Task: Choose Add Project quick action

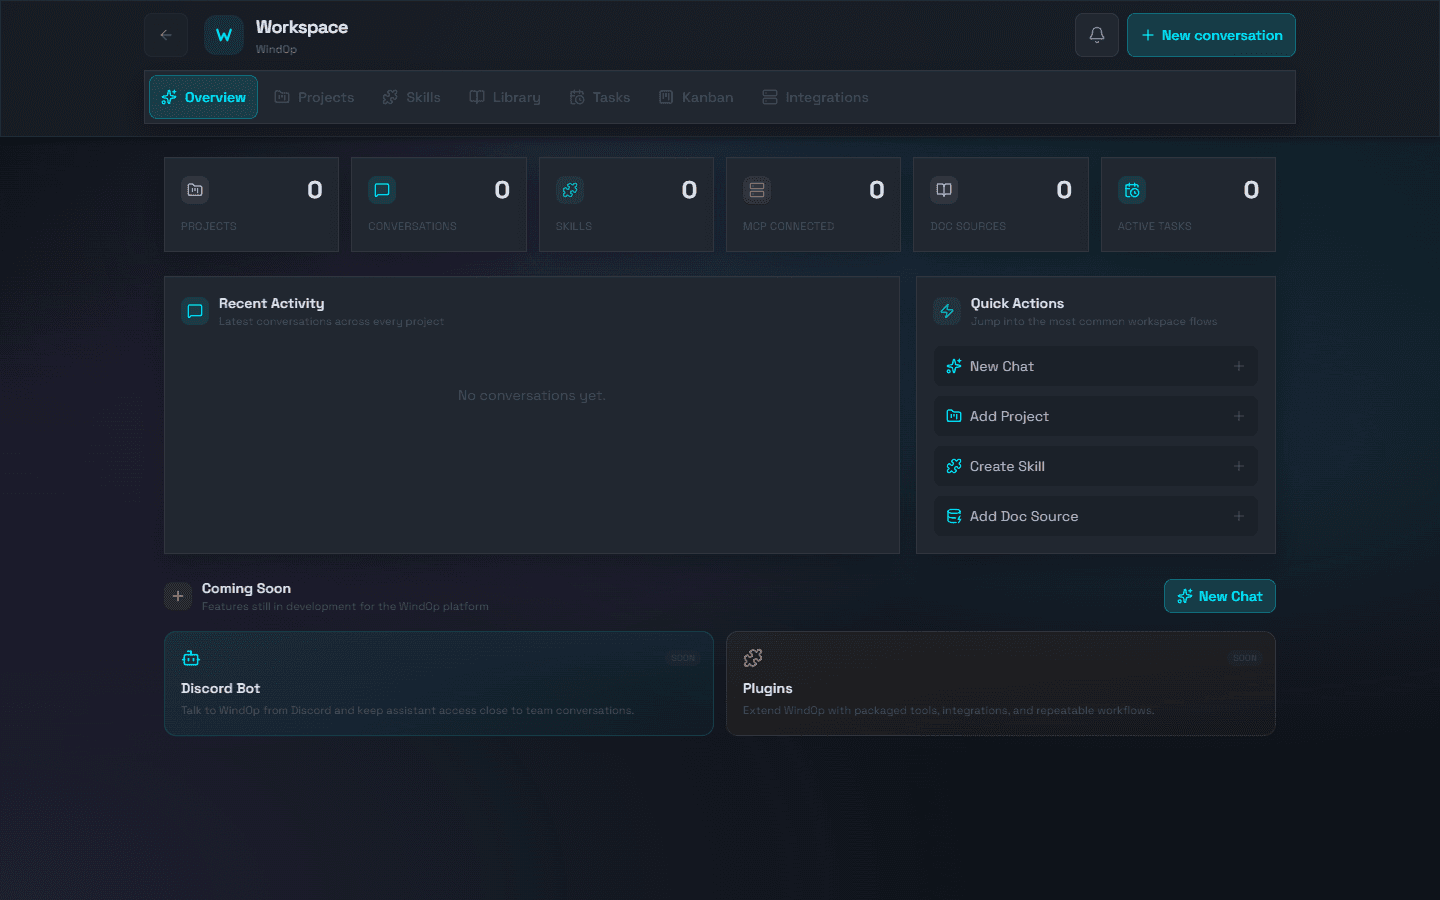Action: pos(1096,416)
